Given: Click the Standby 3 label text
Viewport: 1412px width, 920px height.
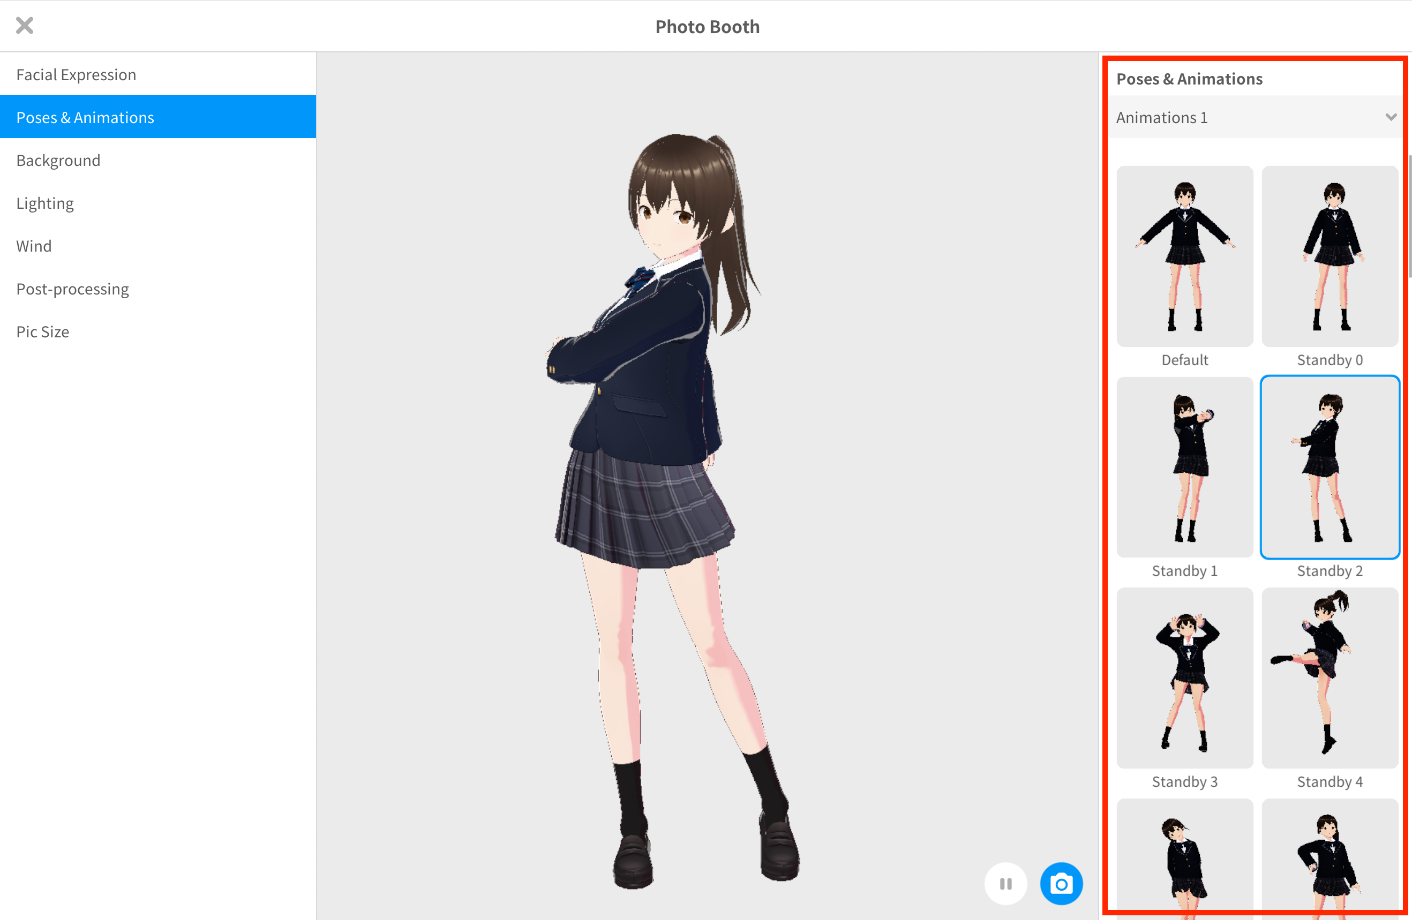Looking at the screenshot, I should coord(1185,782).
